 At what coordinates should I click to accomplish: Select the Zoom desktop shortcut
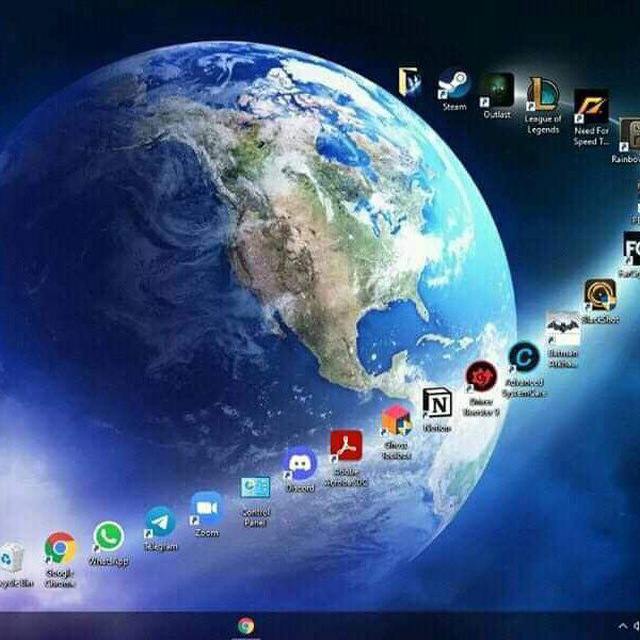207,509
